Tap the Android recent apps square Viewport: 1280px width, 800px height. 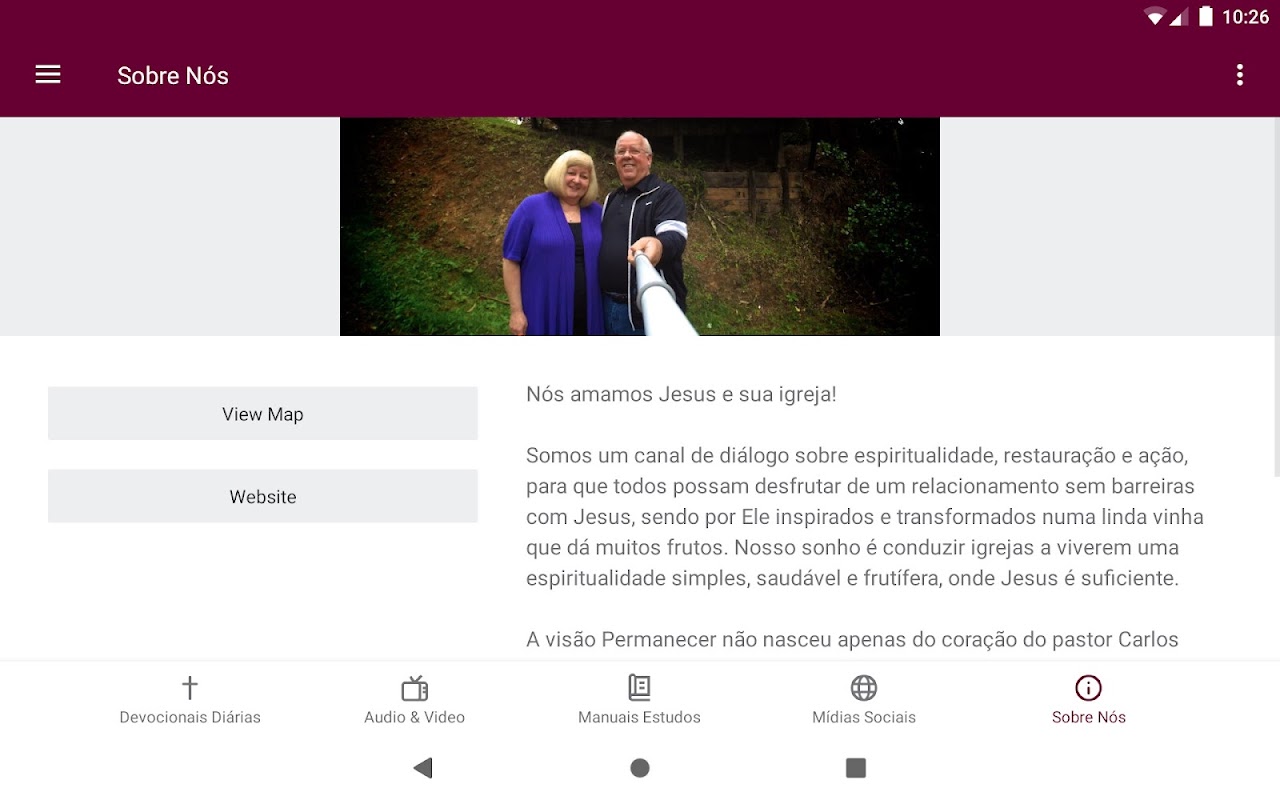click(856, 768)
